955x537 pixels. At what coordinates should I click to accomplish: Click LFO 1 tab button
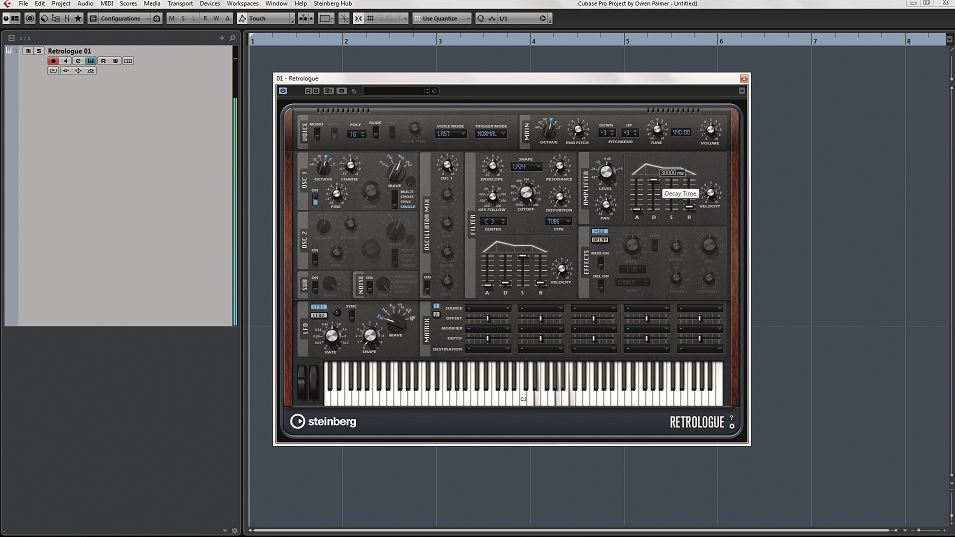tap(319, 307)
